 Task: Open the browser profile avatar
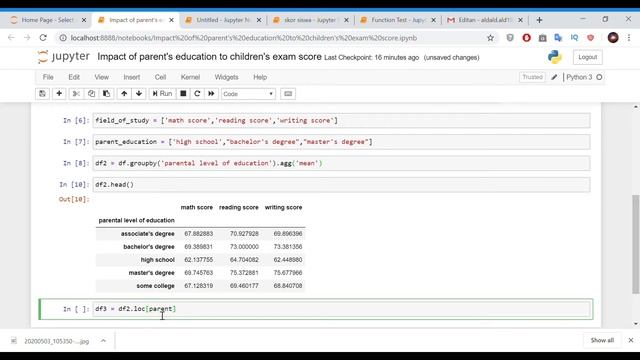[x=613, y=38]
